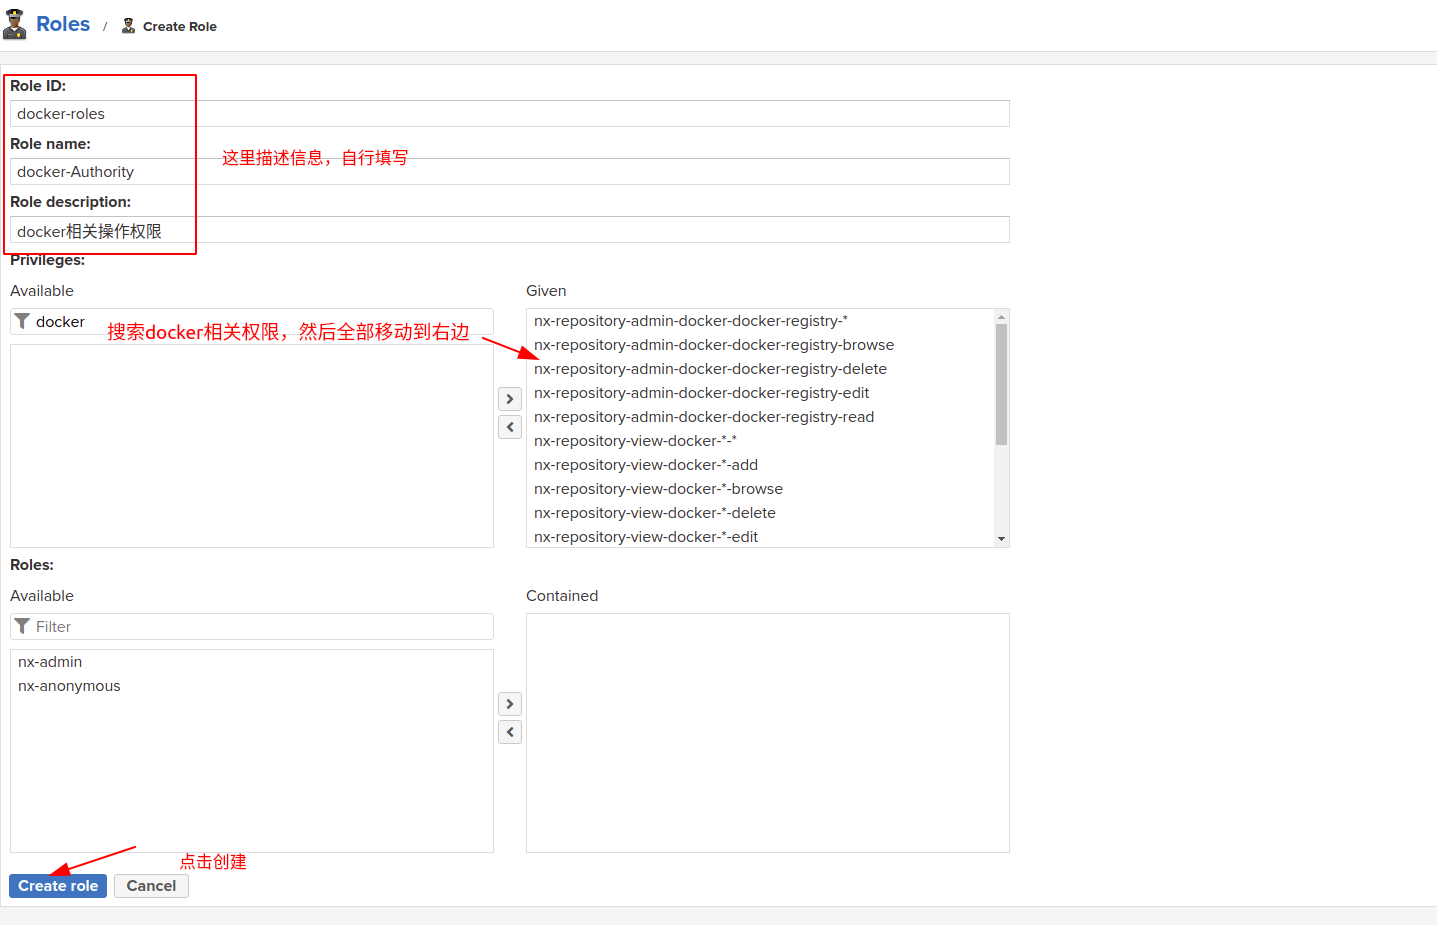Move privilege left with the Privileges remove arrow

click(510, 427)
